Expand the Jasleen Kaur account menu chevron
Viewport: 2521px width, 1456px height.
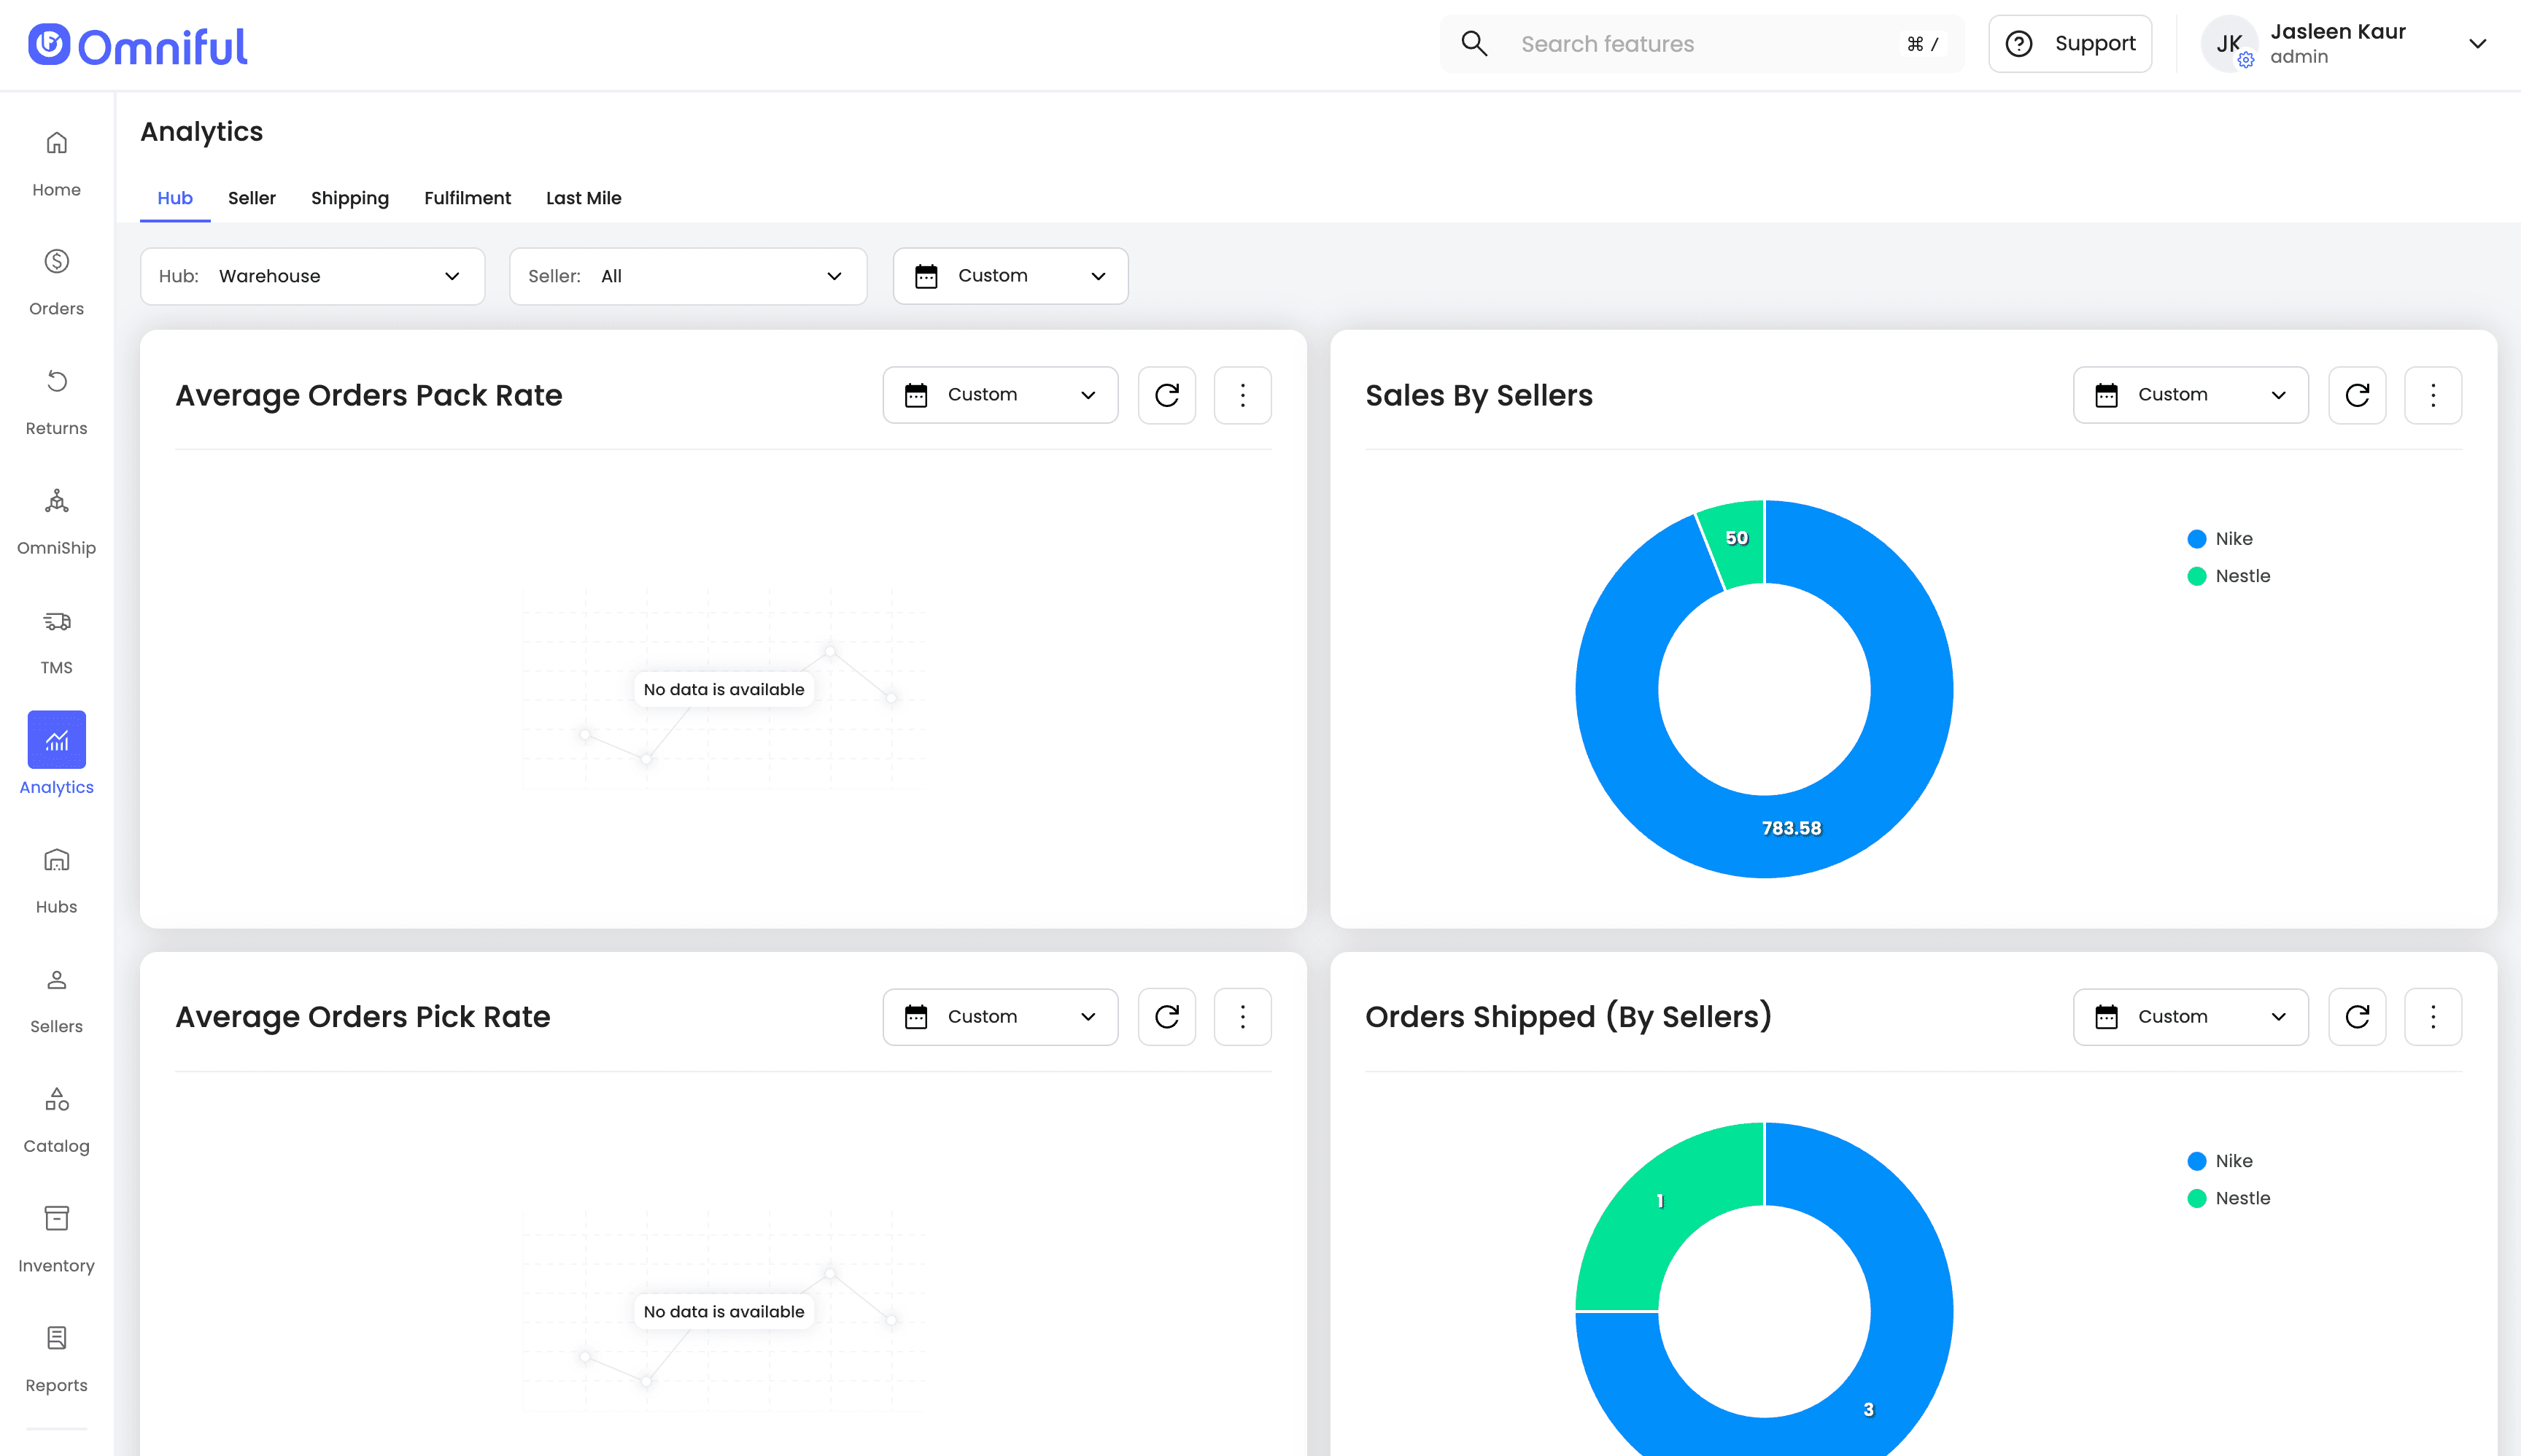(2477, 44)
